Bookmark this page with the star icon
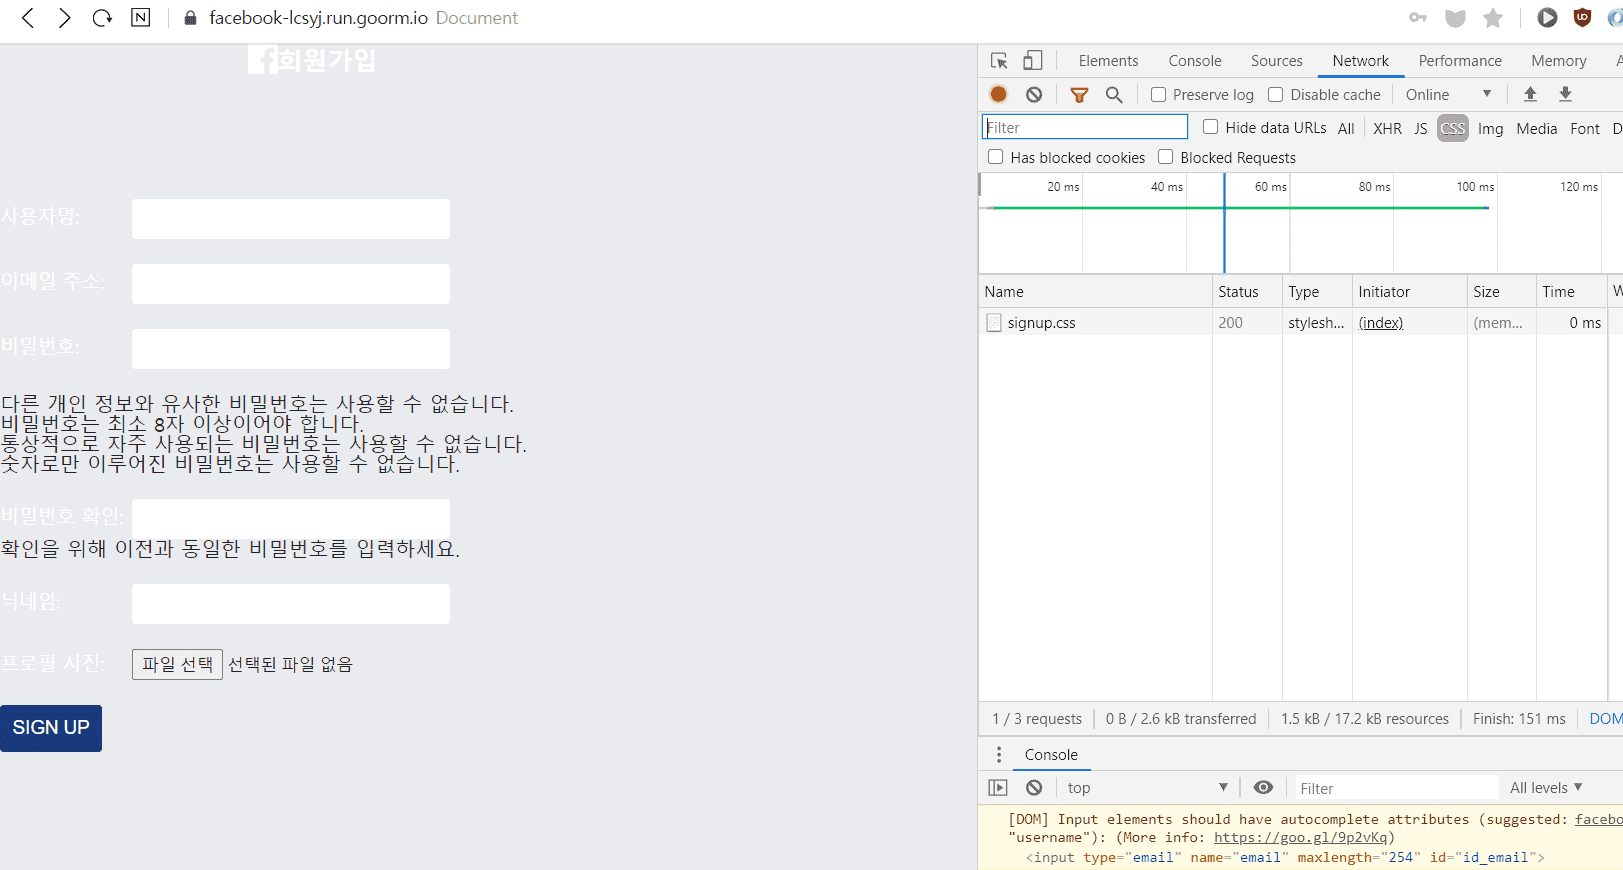 tap(1493, 18)
